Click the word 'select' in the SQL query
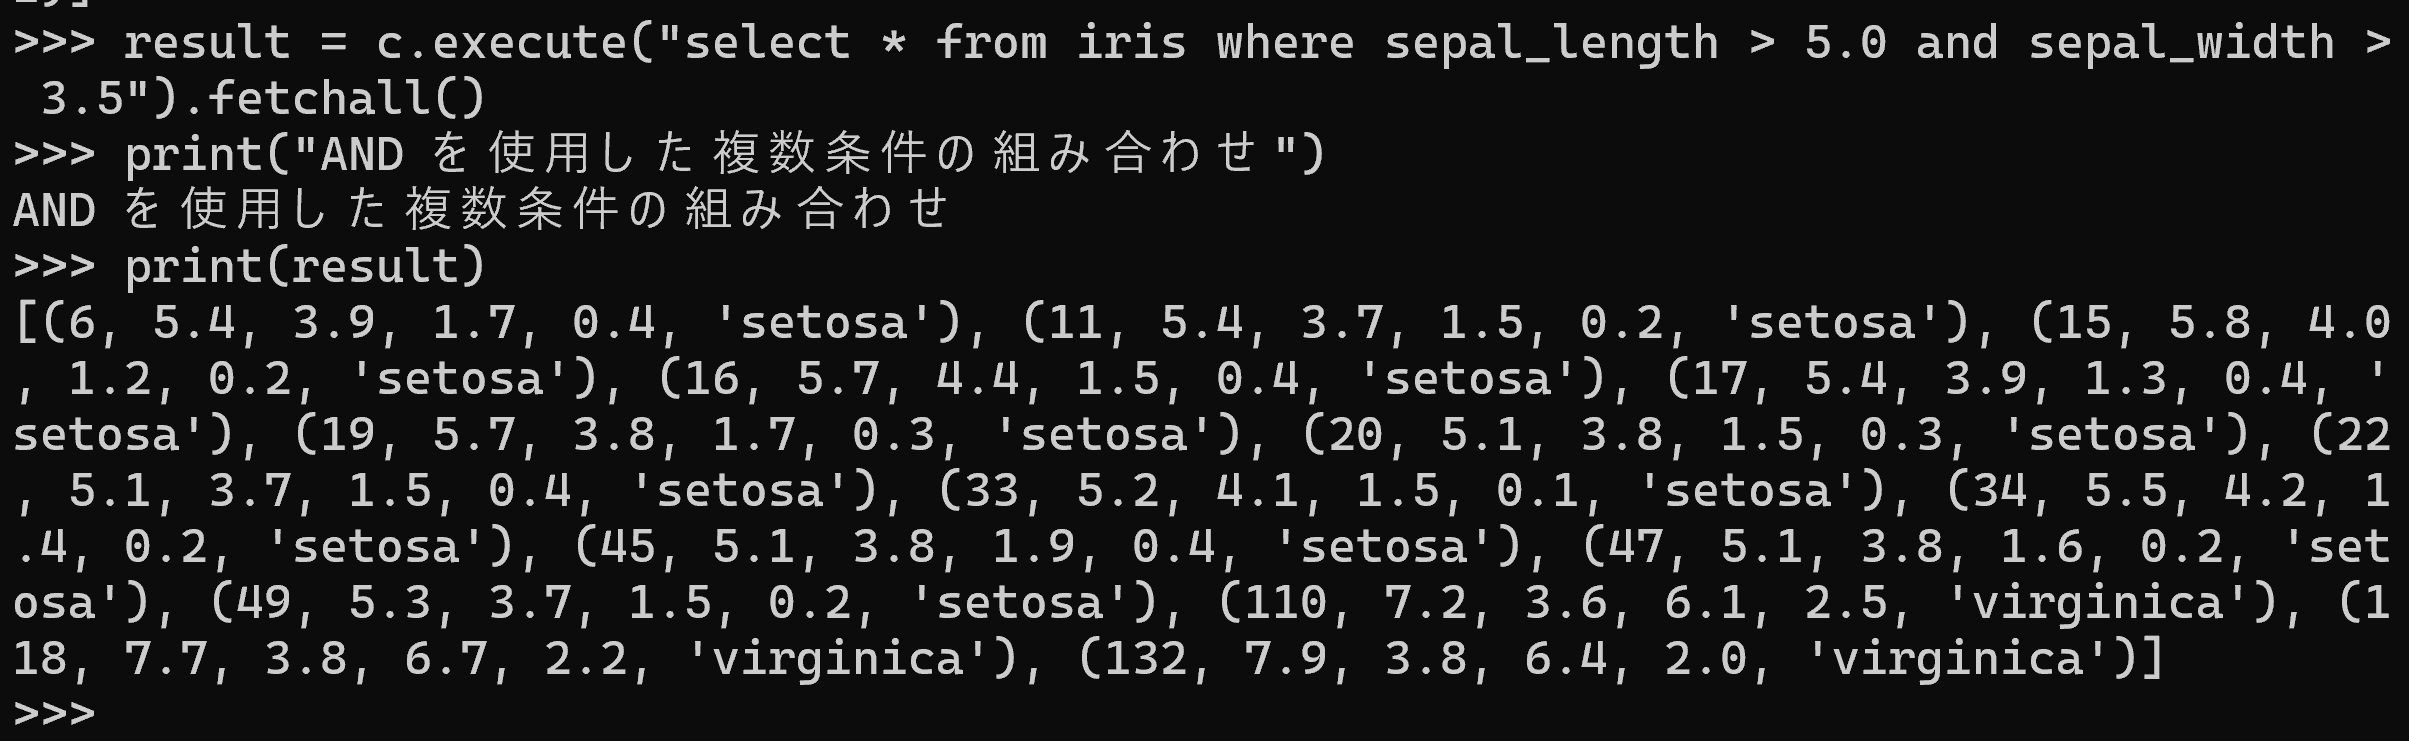The image size is (2409, 741). [x=766, y=43]
